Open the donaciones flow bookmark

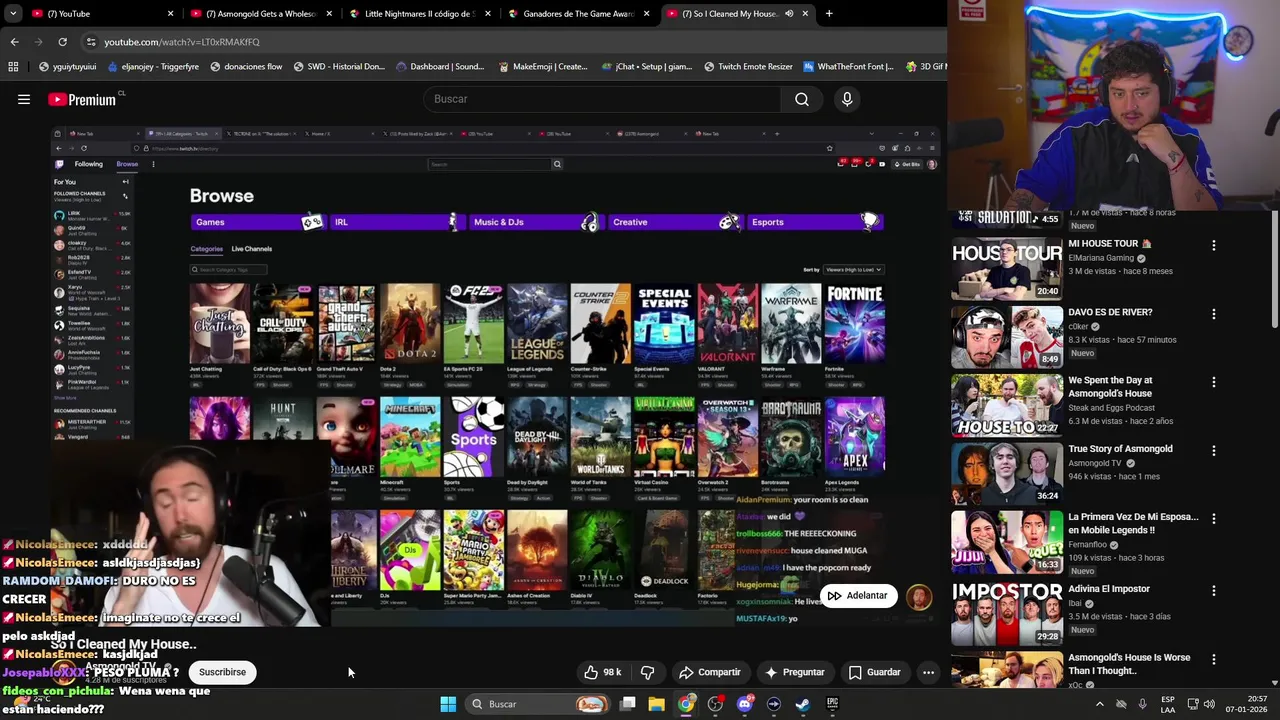point(246,67)
